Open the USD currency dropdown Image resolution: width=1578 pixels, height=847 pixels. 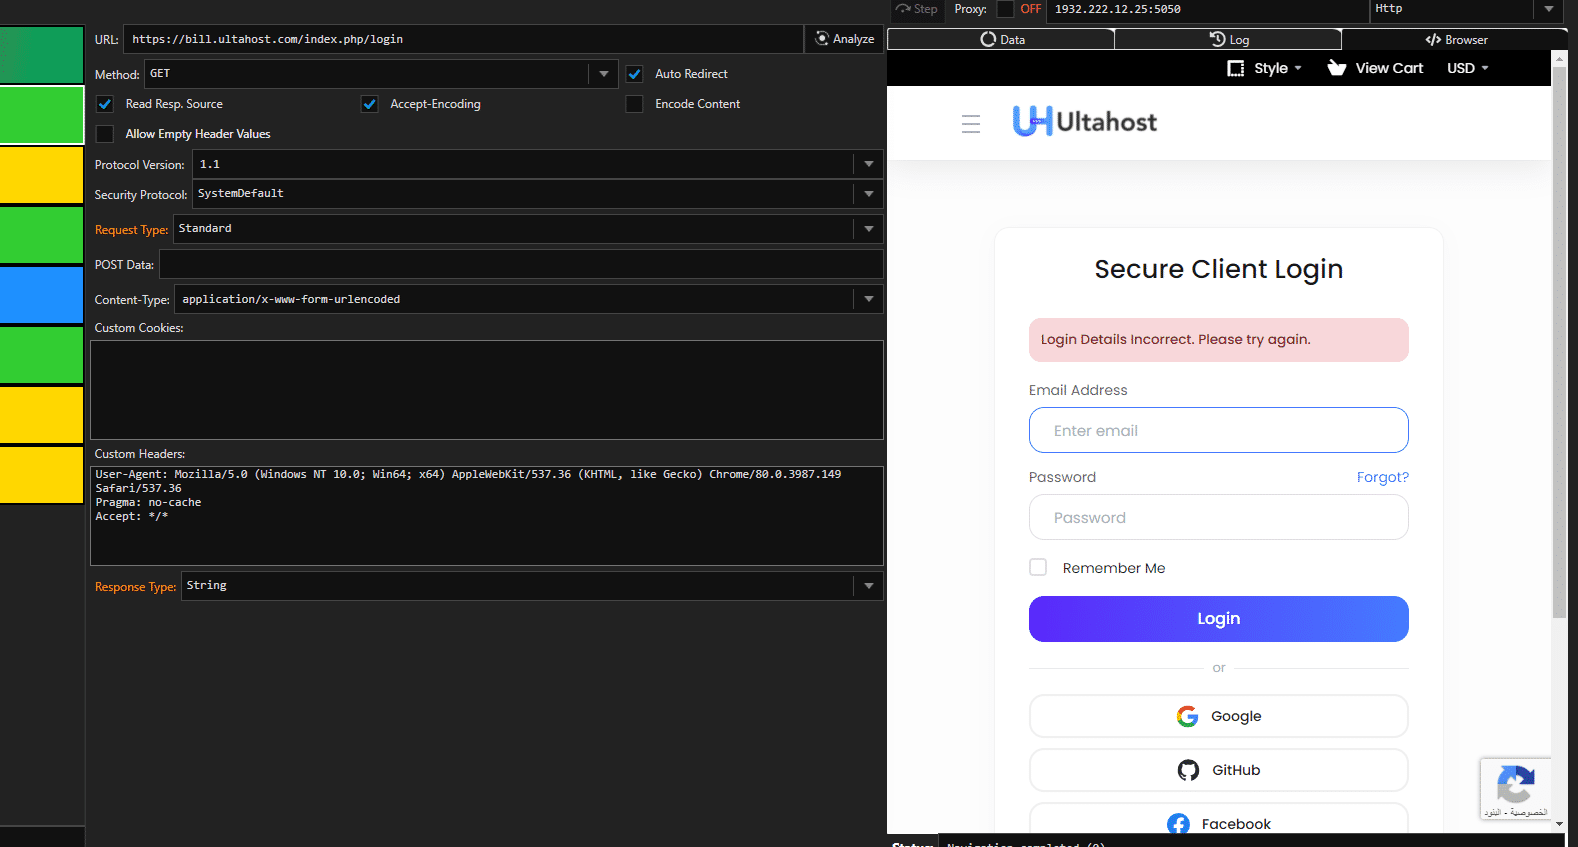[x=1468, y=68]
